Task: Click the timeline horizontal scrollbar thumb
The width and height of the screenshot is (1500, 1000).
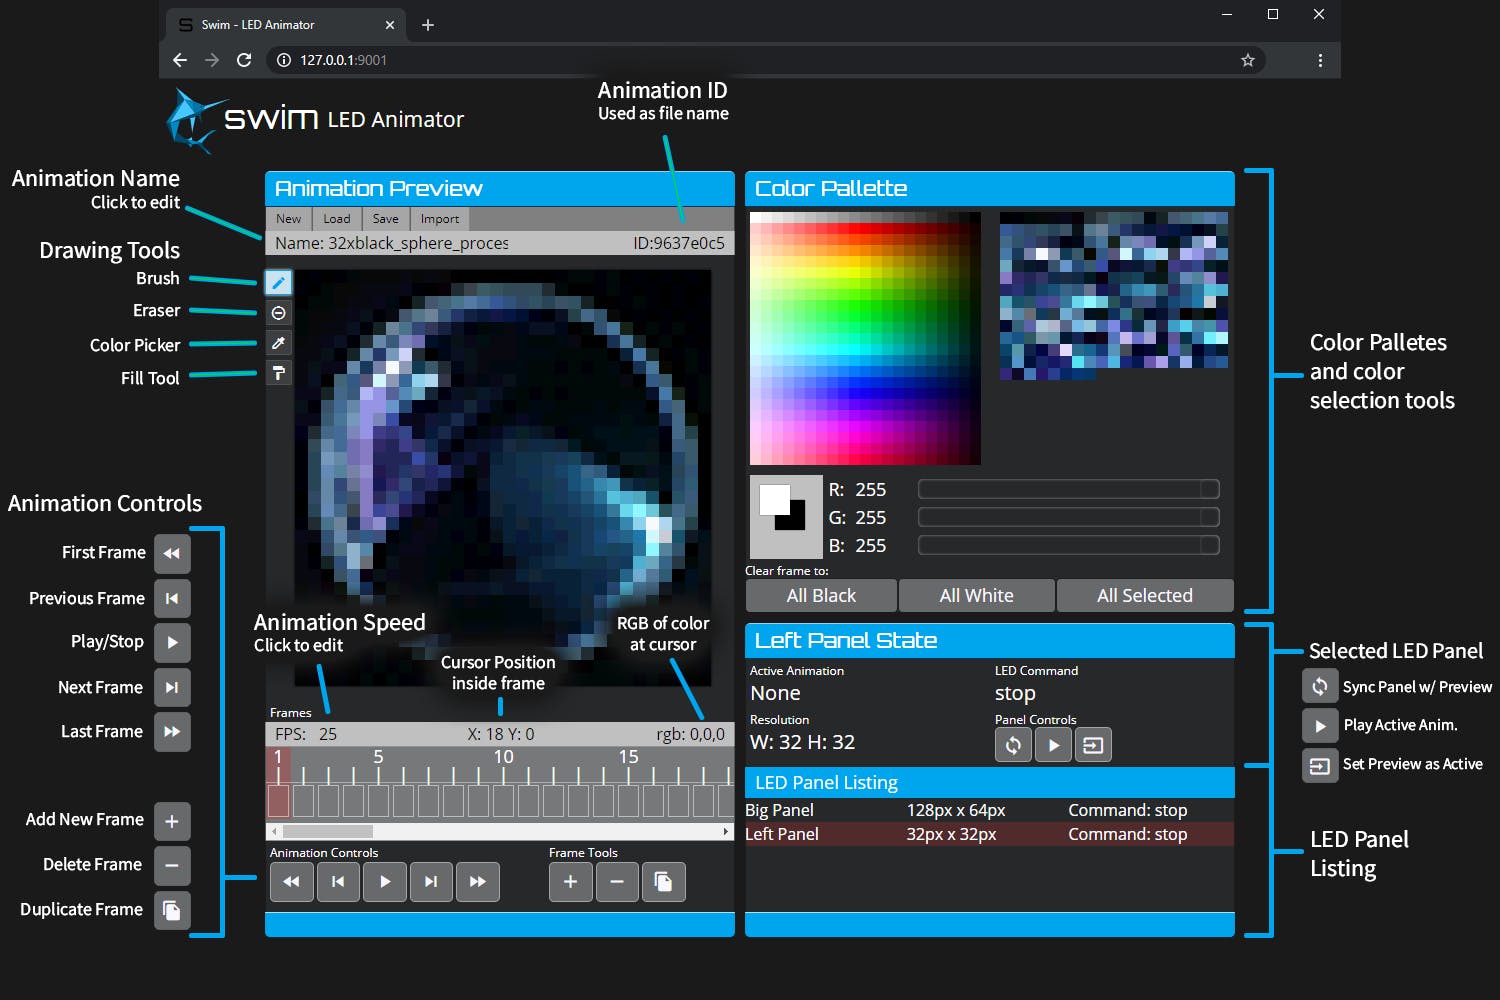Action: [328, 832]
